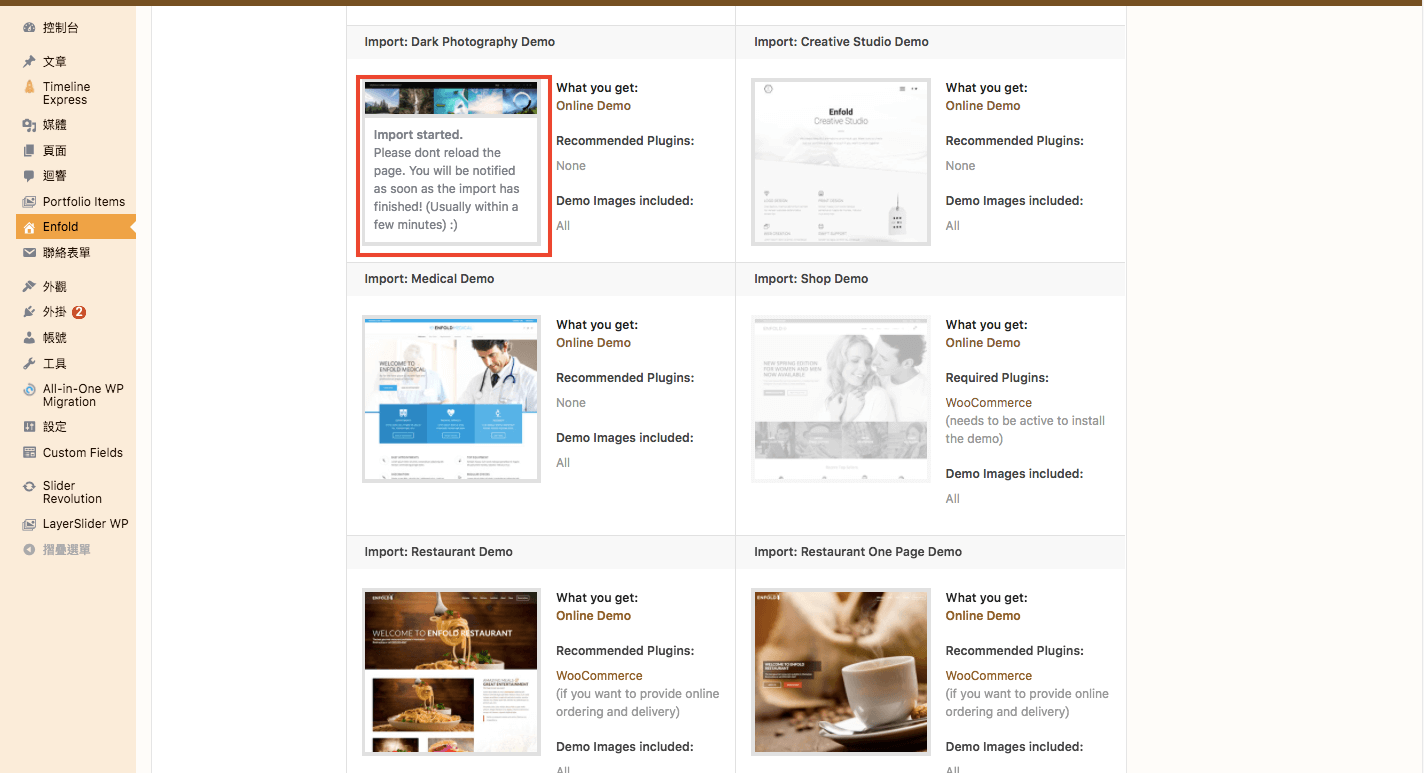Screen dimensions: 1424x773
Task: Click the Creative Studio Demo thumbnail
Action: point(840,162)
